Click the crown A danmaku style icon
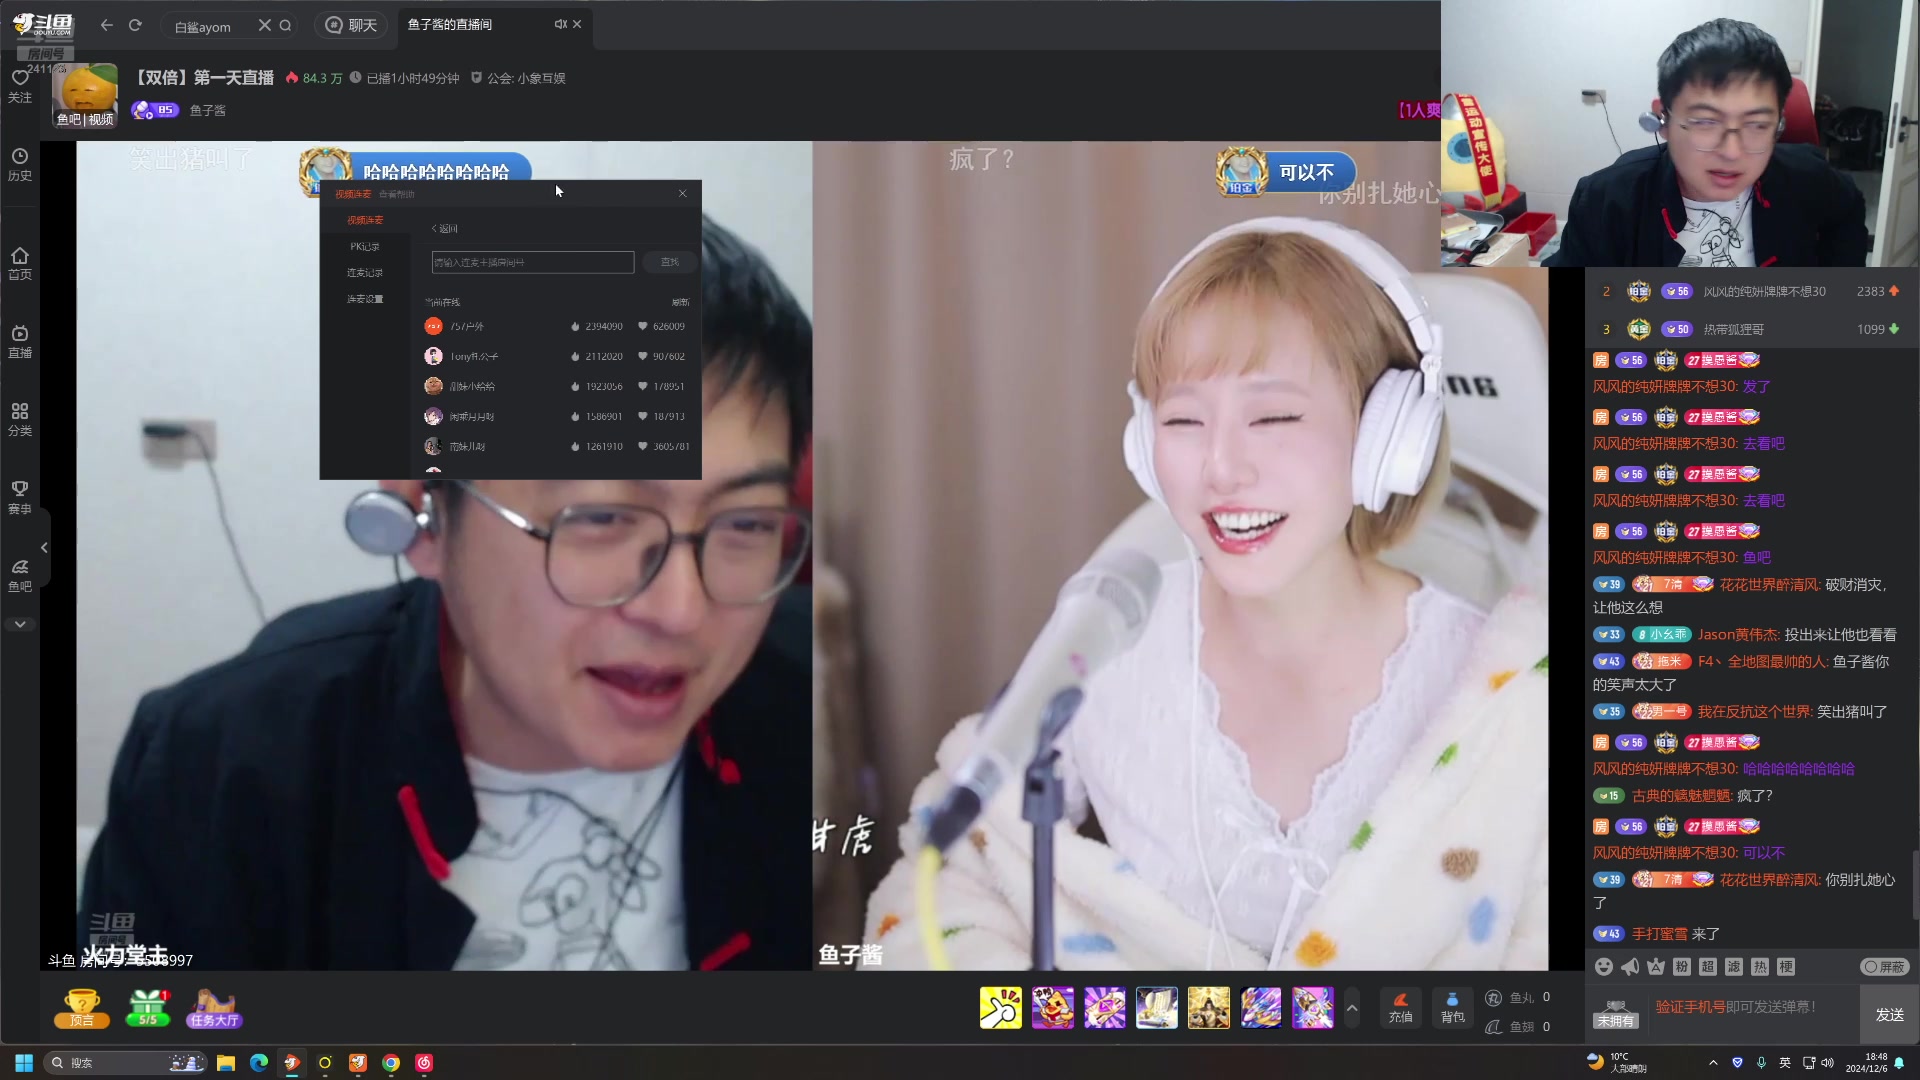This screenshot has height=1080, width=1920. point(1656,967)
